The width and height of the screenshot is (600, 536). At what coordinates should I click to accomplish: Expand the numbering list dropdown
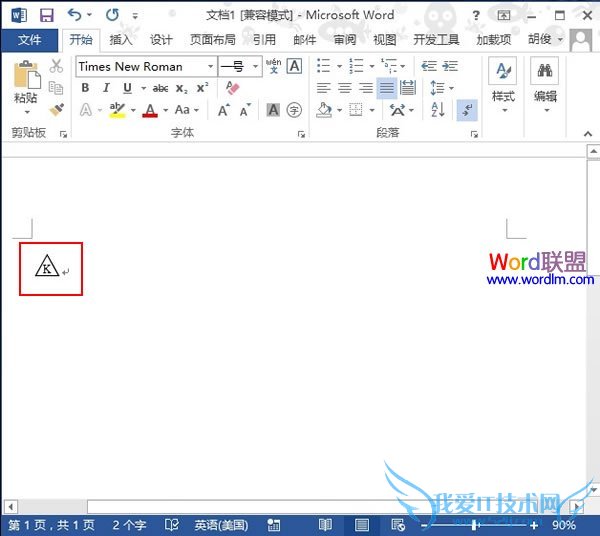click(372, 67)
